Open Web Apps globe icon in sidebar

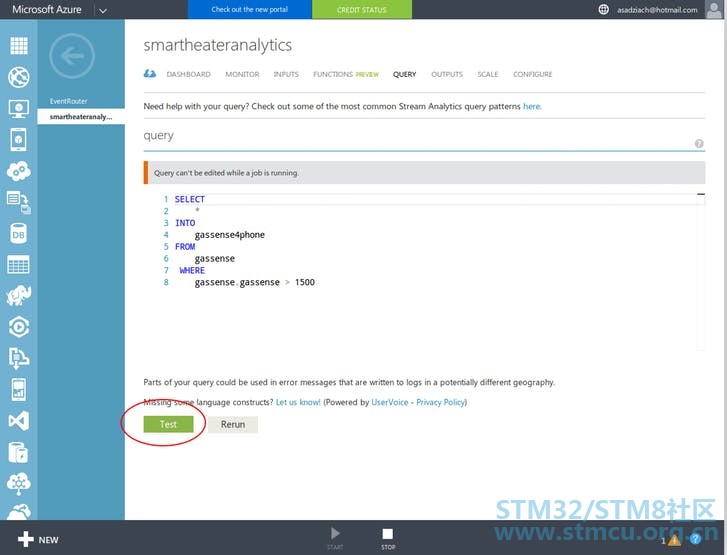(x=18, y=77)
